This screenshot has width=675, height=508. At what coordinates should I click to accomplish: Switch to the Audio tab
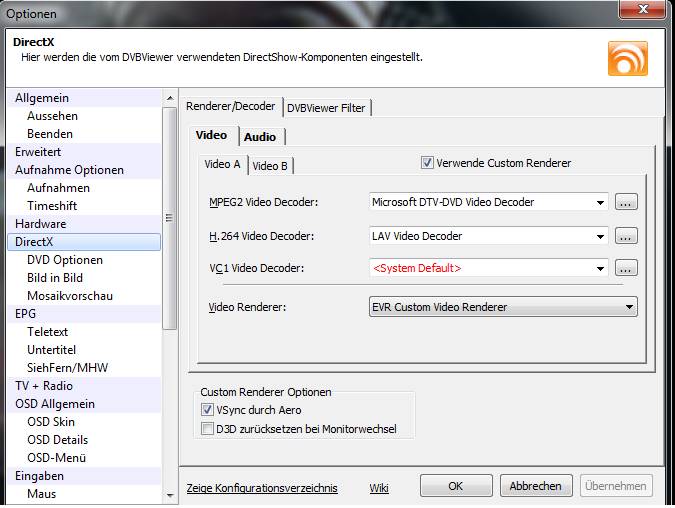pyautogui.click(x=260, y=137)
